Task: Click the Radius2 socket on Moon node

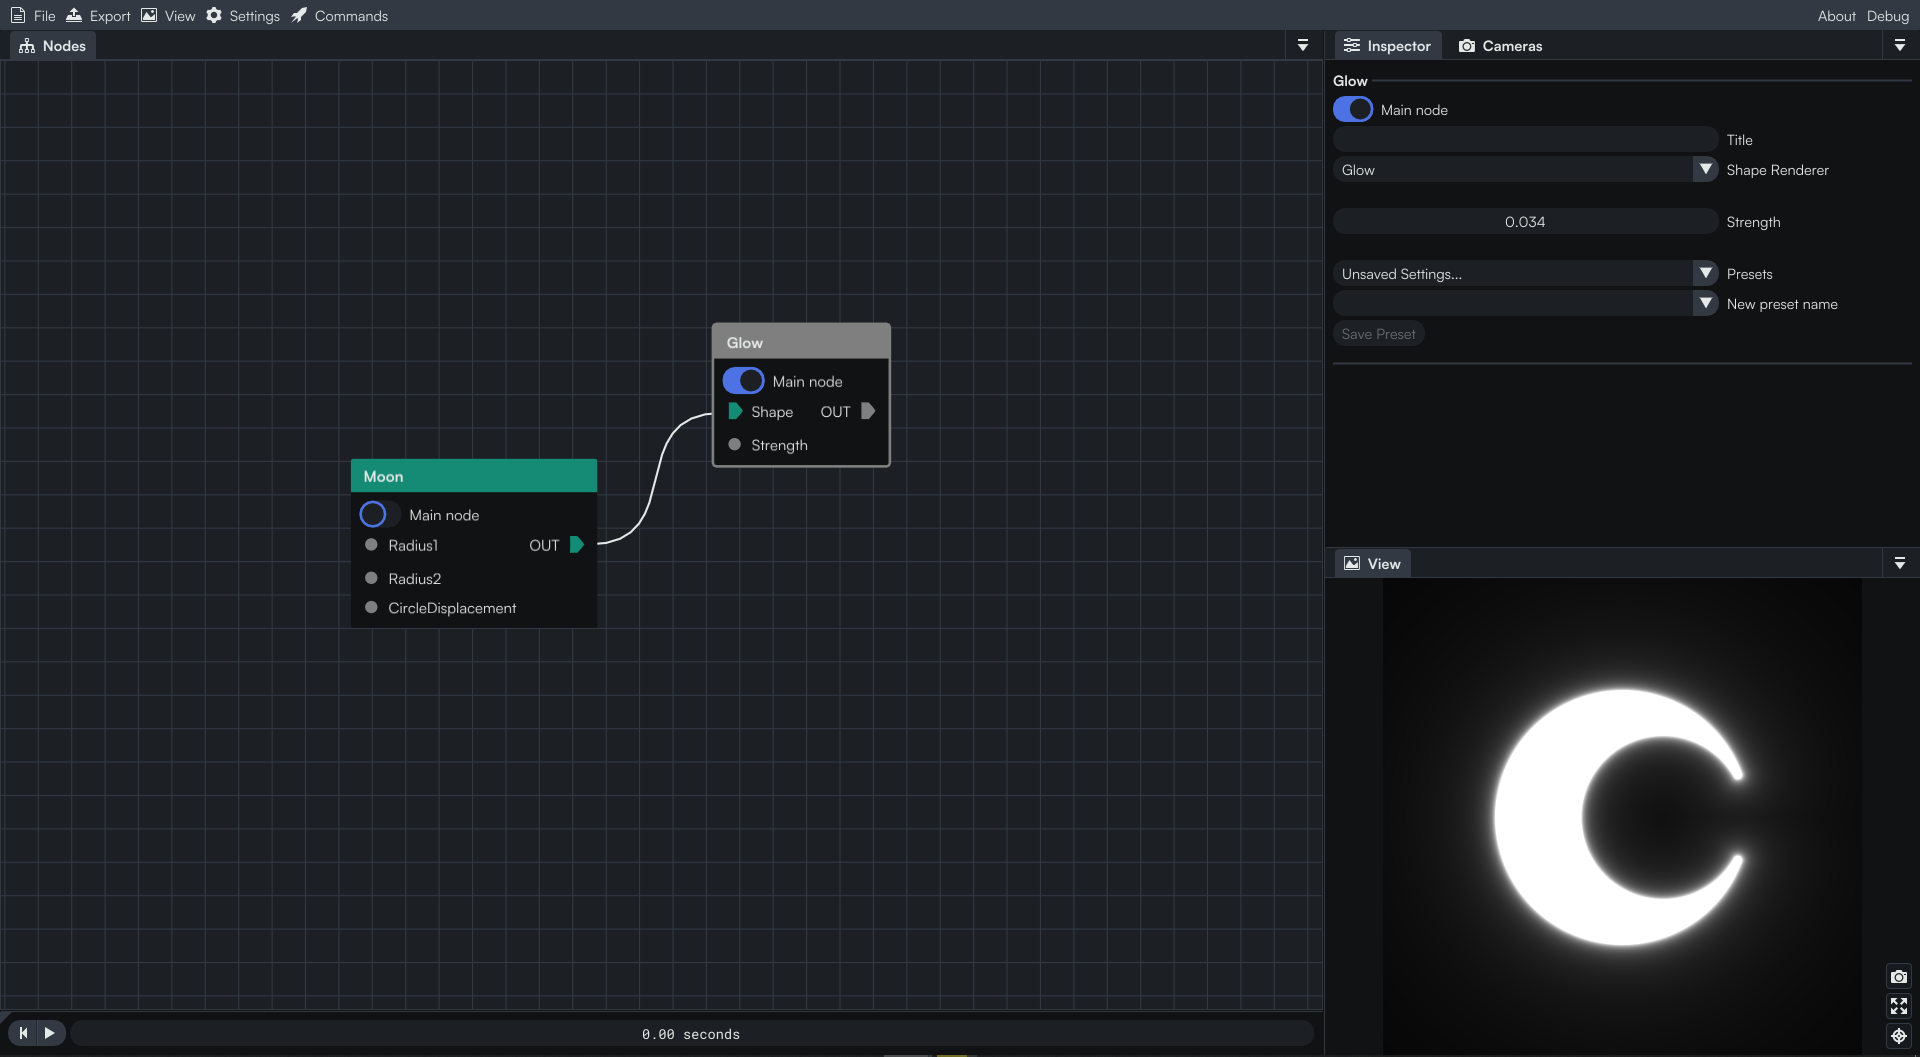Action: [371, 578]
